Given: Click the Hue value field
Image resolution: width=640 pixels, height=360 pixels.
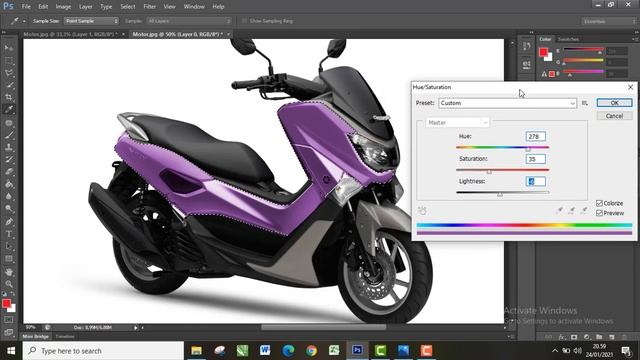Looking at the screenshot, I should [536, 136].
